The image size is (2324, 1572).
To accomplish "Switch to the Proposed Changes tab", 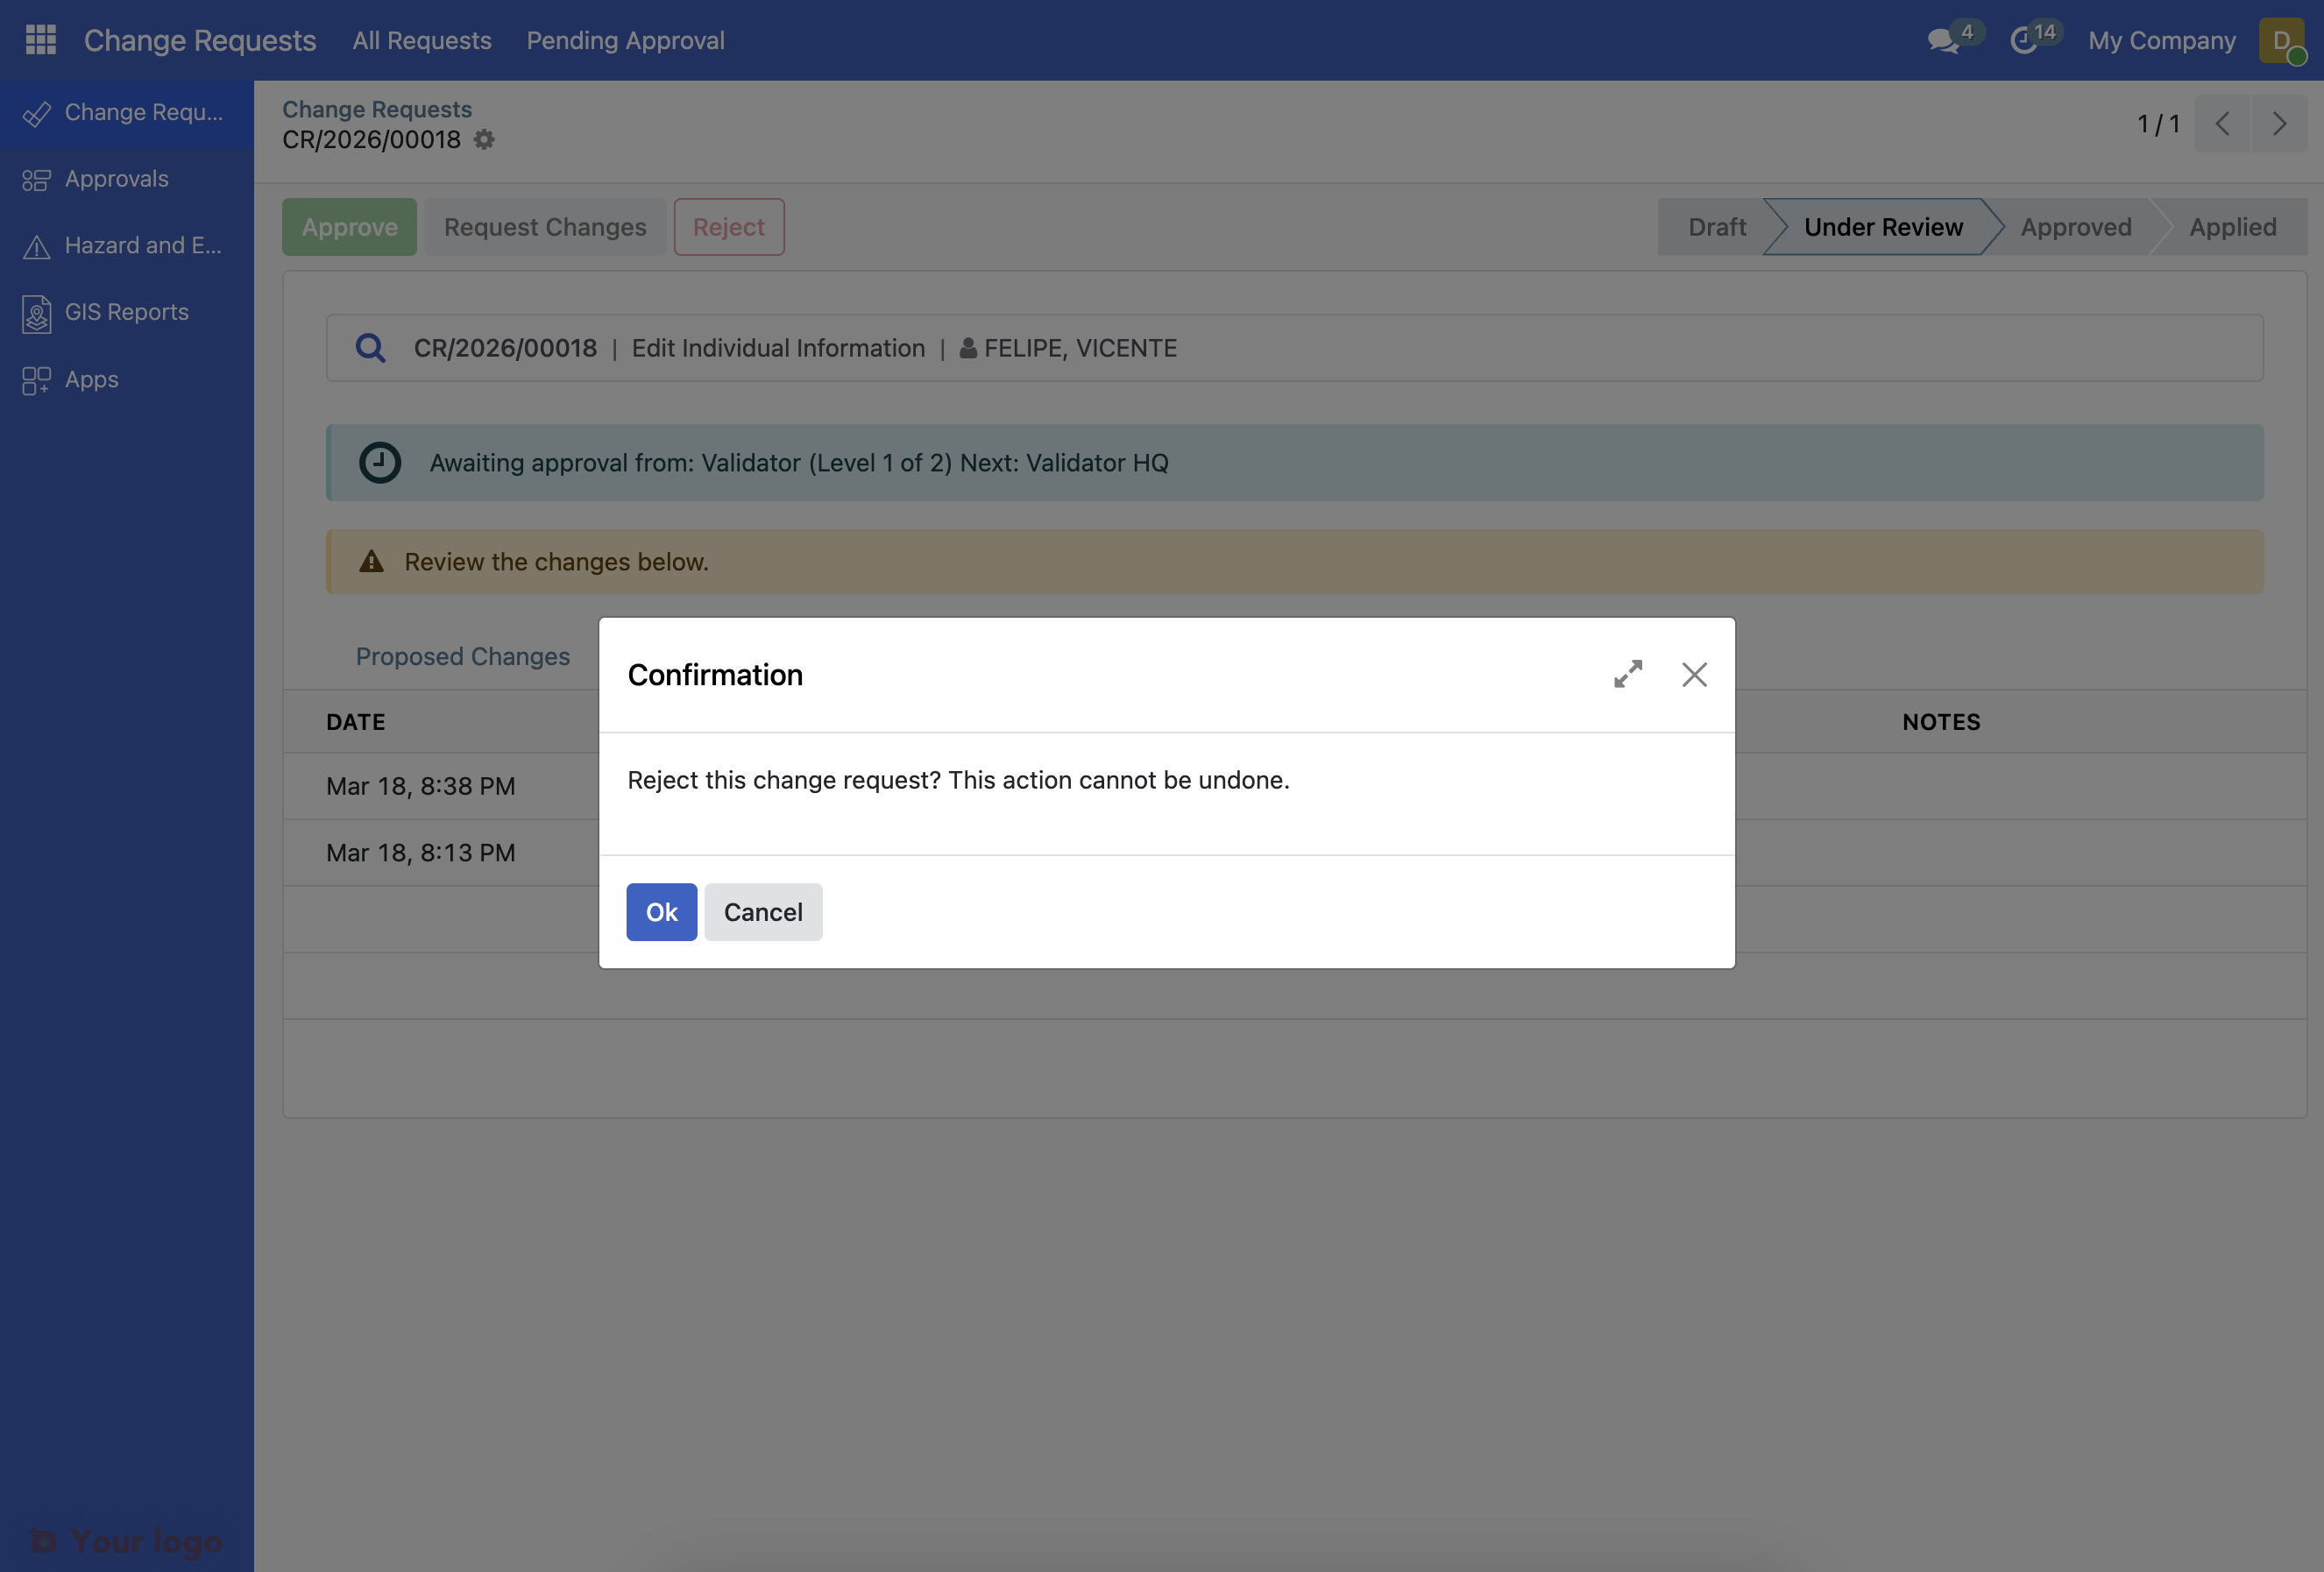I will 463,657.
